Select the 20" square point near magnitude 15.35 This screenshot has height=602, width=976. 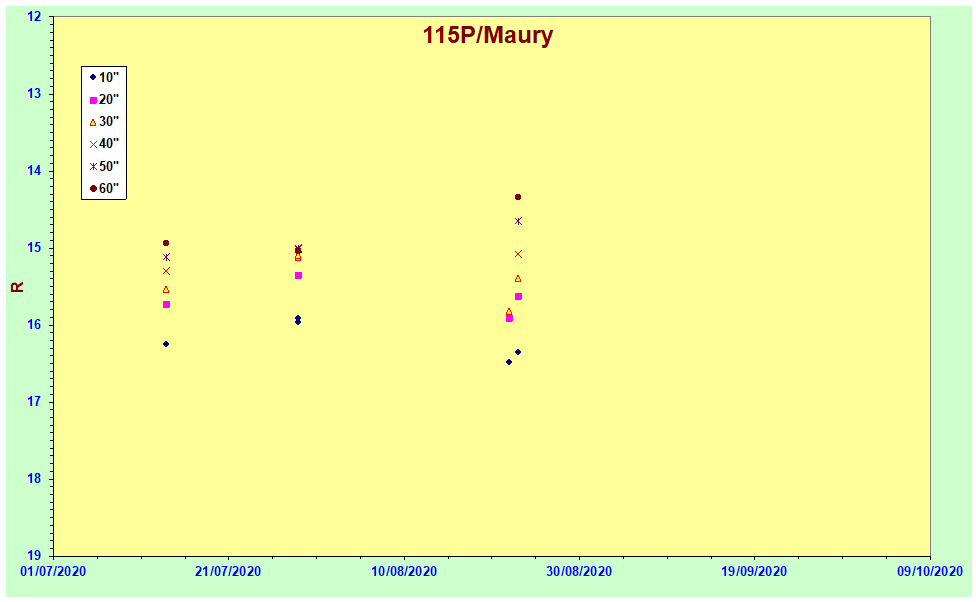(x=298, y=275)
